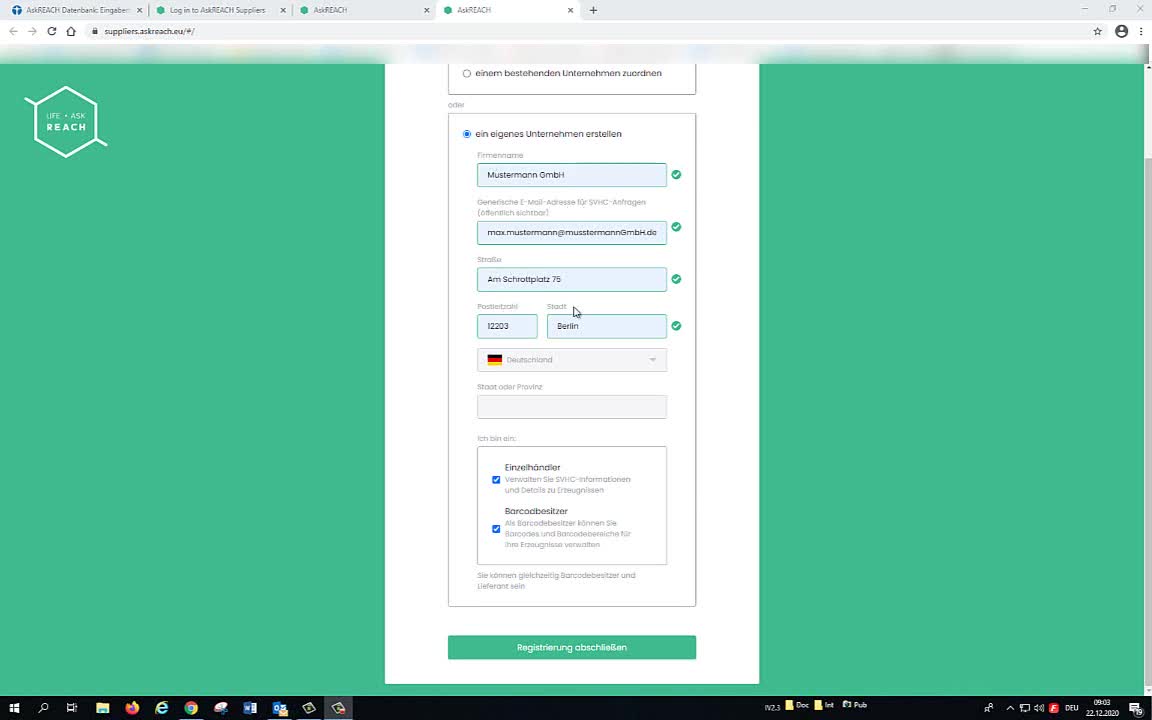Image resolution: width=1152 pixels, height=720 pixels.
Task: Select 'einem bestehenden Unternehmen zuordnen' radio option
Action: click(x=467, y=73)
